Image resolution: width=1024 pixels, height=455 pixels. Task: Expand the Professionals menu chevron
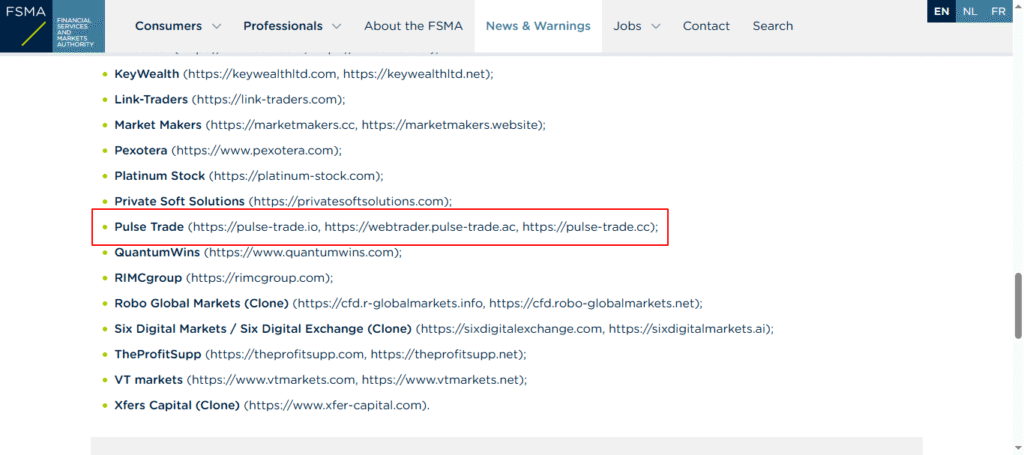[x=336, y=26]
